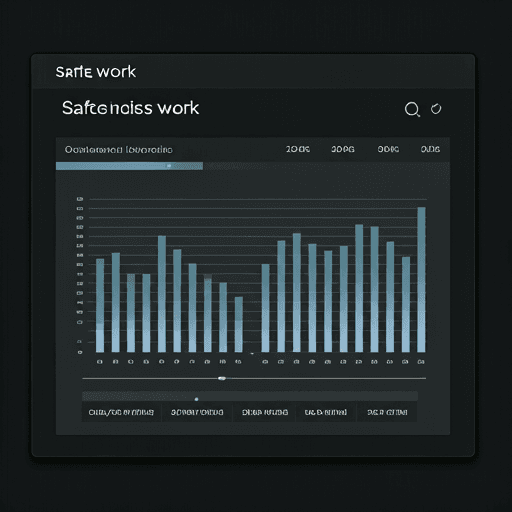Image resolution: width=512 pixels, height=512 pixels.
Task: Click the refresh icon beside the magnifier
Action: 436,109
